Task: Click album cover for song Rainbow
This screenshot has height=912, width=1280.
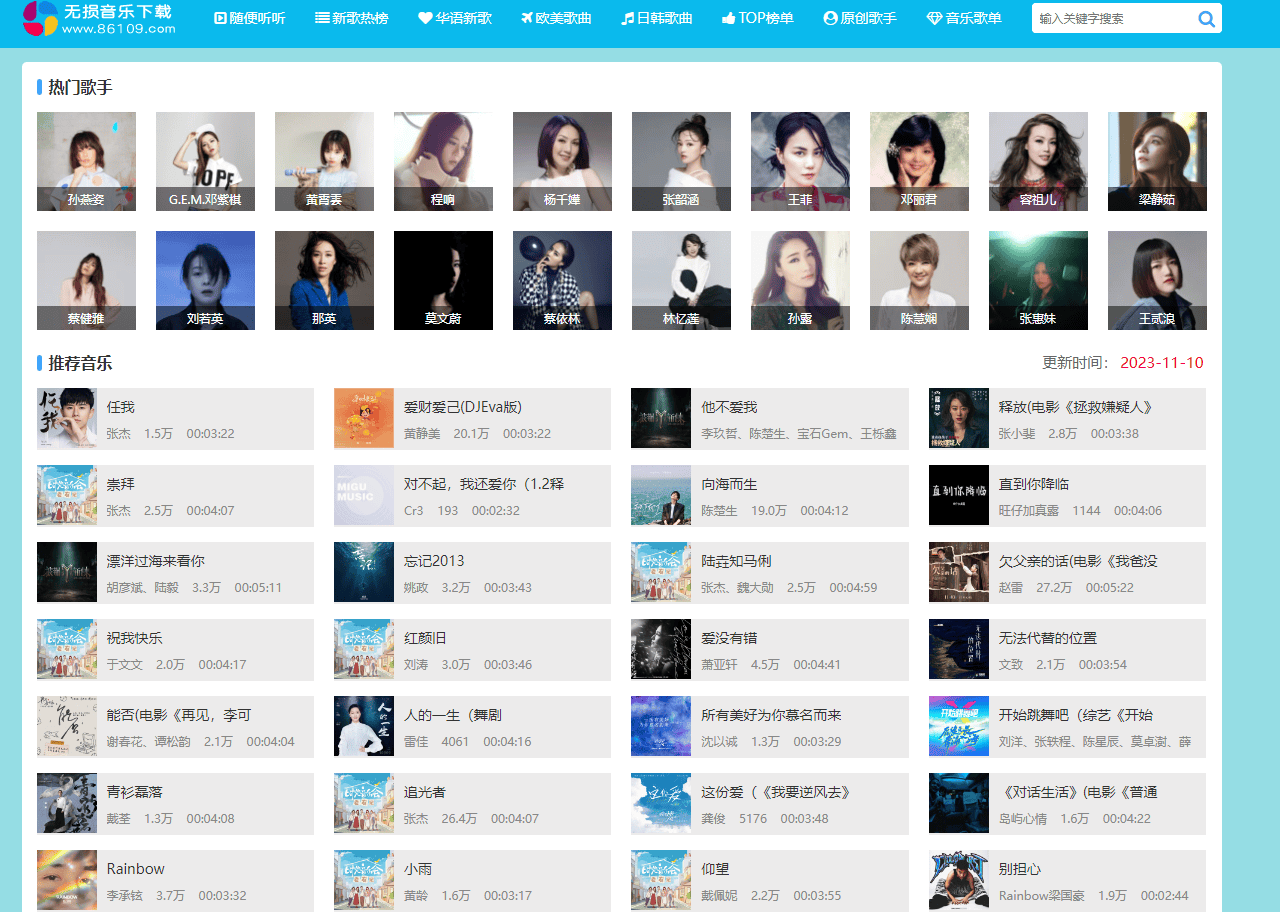Action: [67, 880]
